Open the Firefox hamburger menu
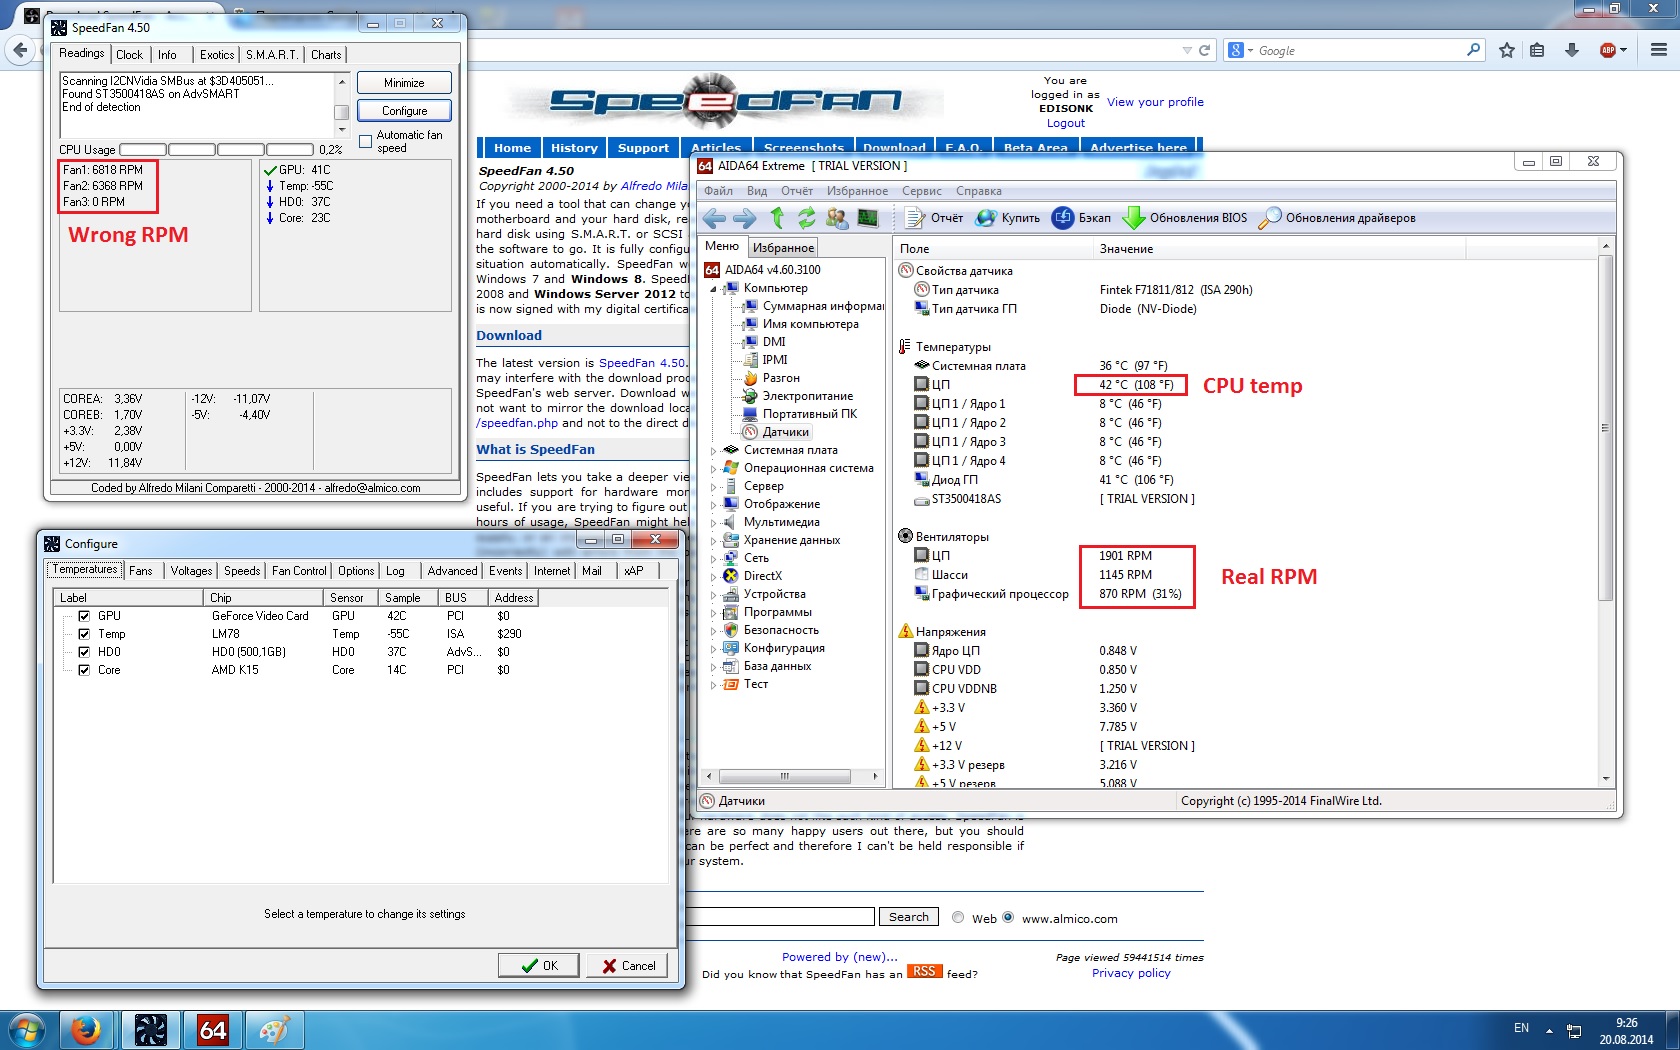Viewport: 1680px width, 1050px height. click(x=1659, y=50)
